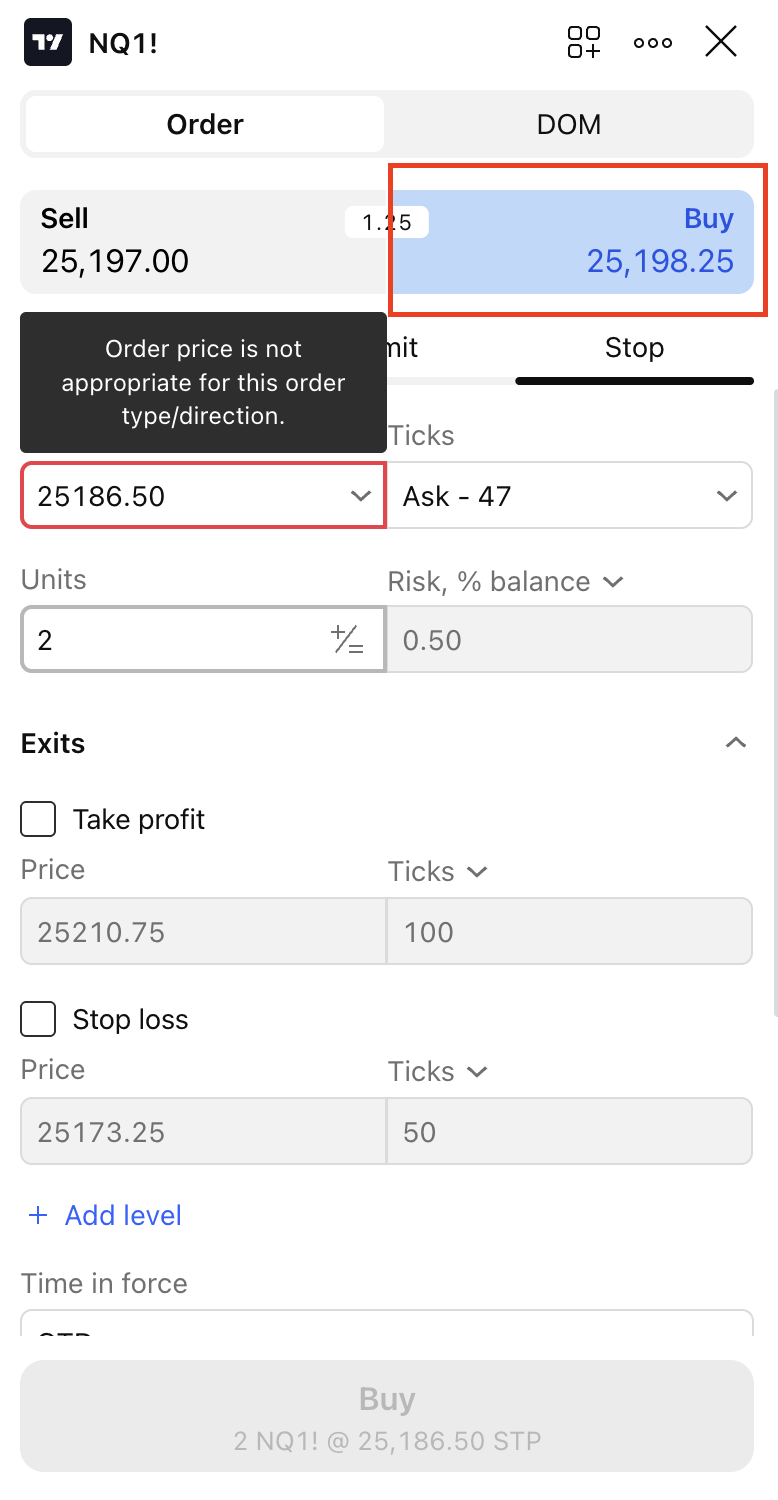Open the stop price 25186.50 dropdown arrow
Image resolution: width=778 pixels, height=1500 pixels.
click(361, 496)
